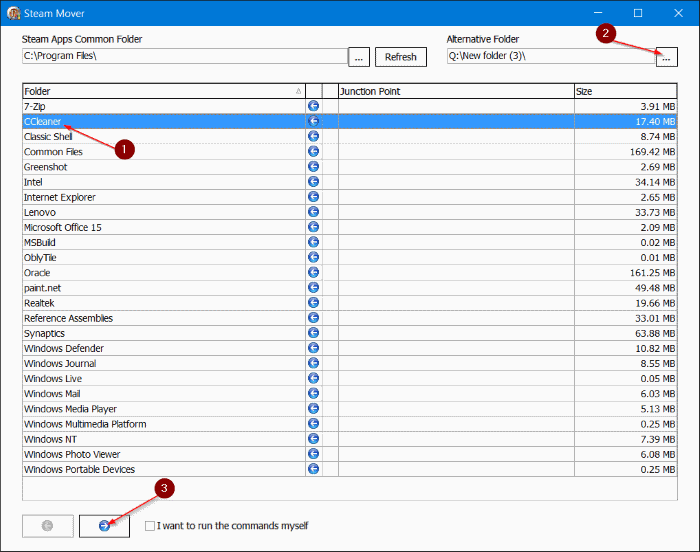Click the blue arrow icon in the Windows Live row
Image resolution: width=700 pixels, height=552 pixels.
pos(314,378)
